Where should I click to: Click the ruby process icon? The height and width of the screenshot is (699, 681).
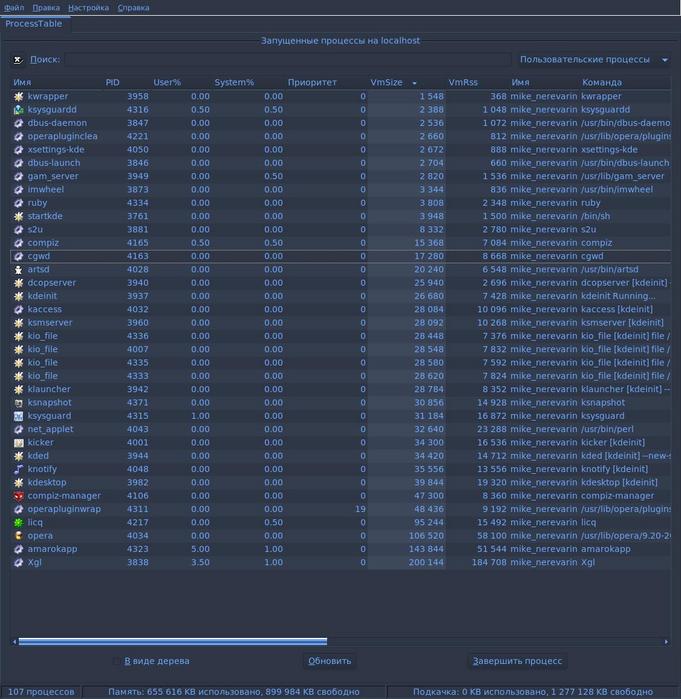pos(18,203)
